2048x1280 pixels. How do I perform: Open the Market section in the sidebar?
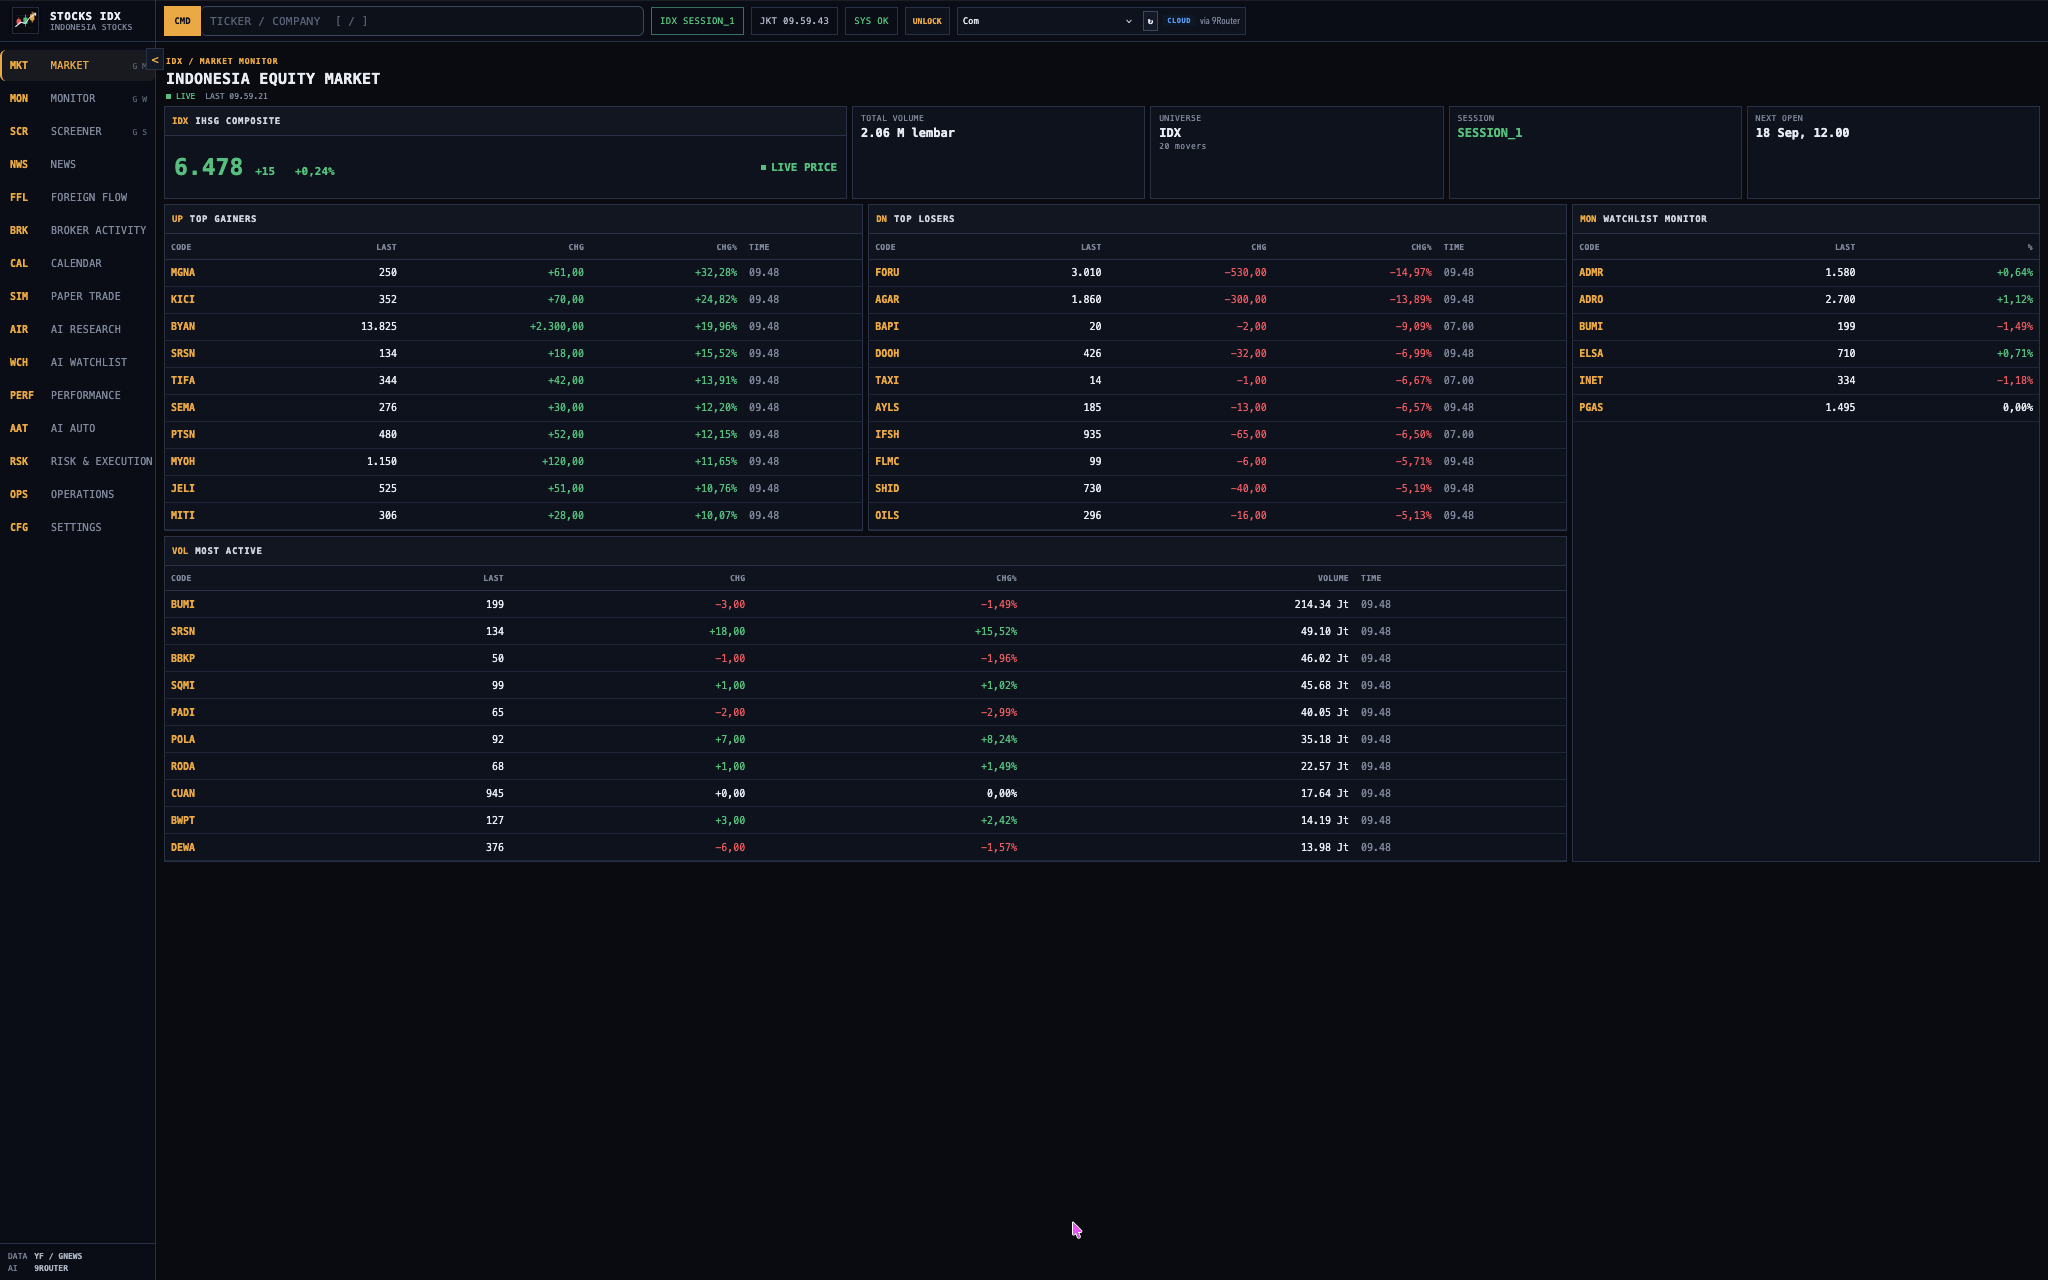click(77, 65)
